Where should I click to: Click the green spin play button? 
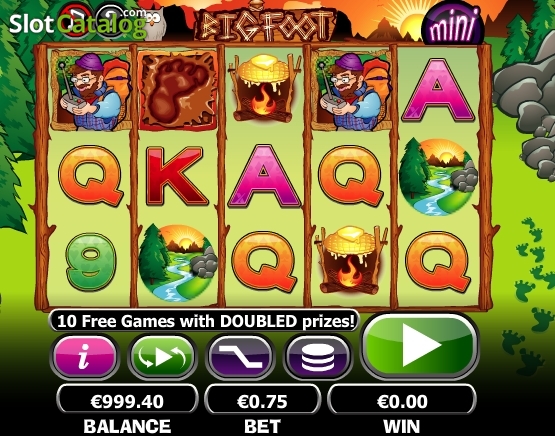point(420,345)
